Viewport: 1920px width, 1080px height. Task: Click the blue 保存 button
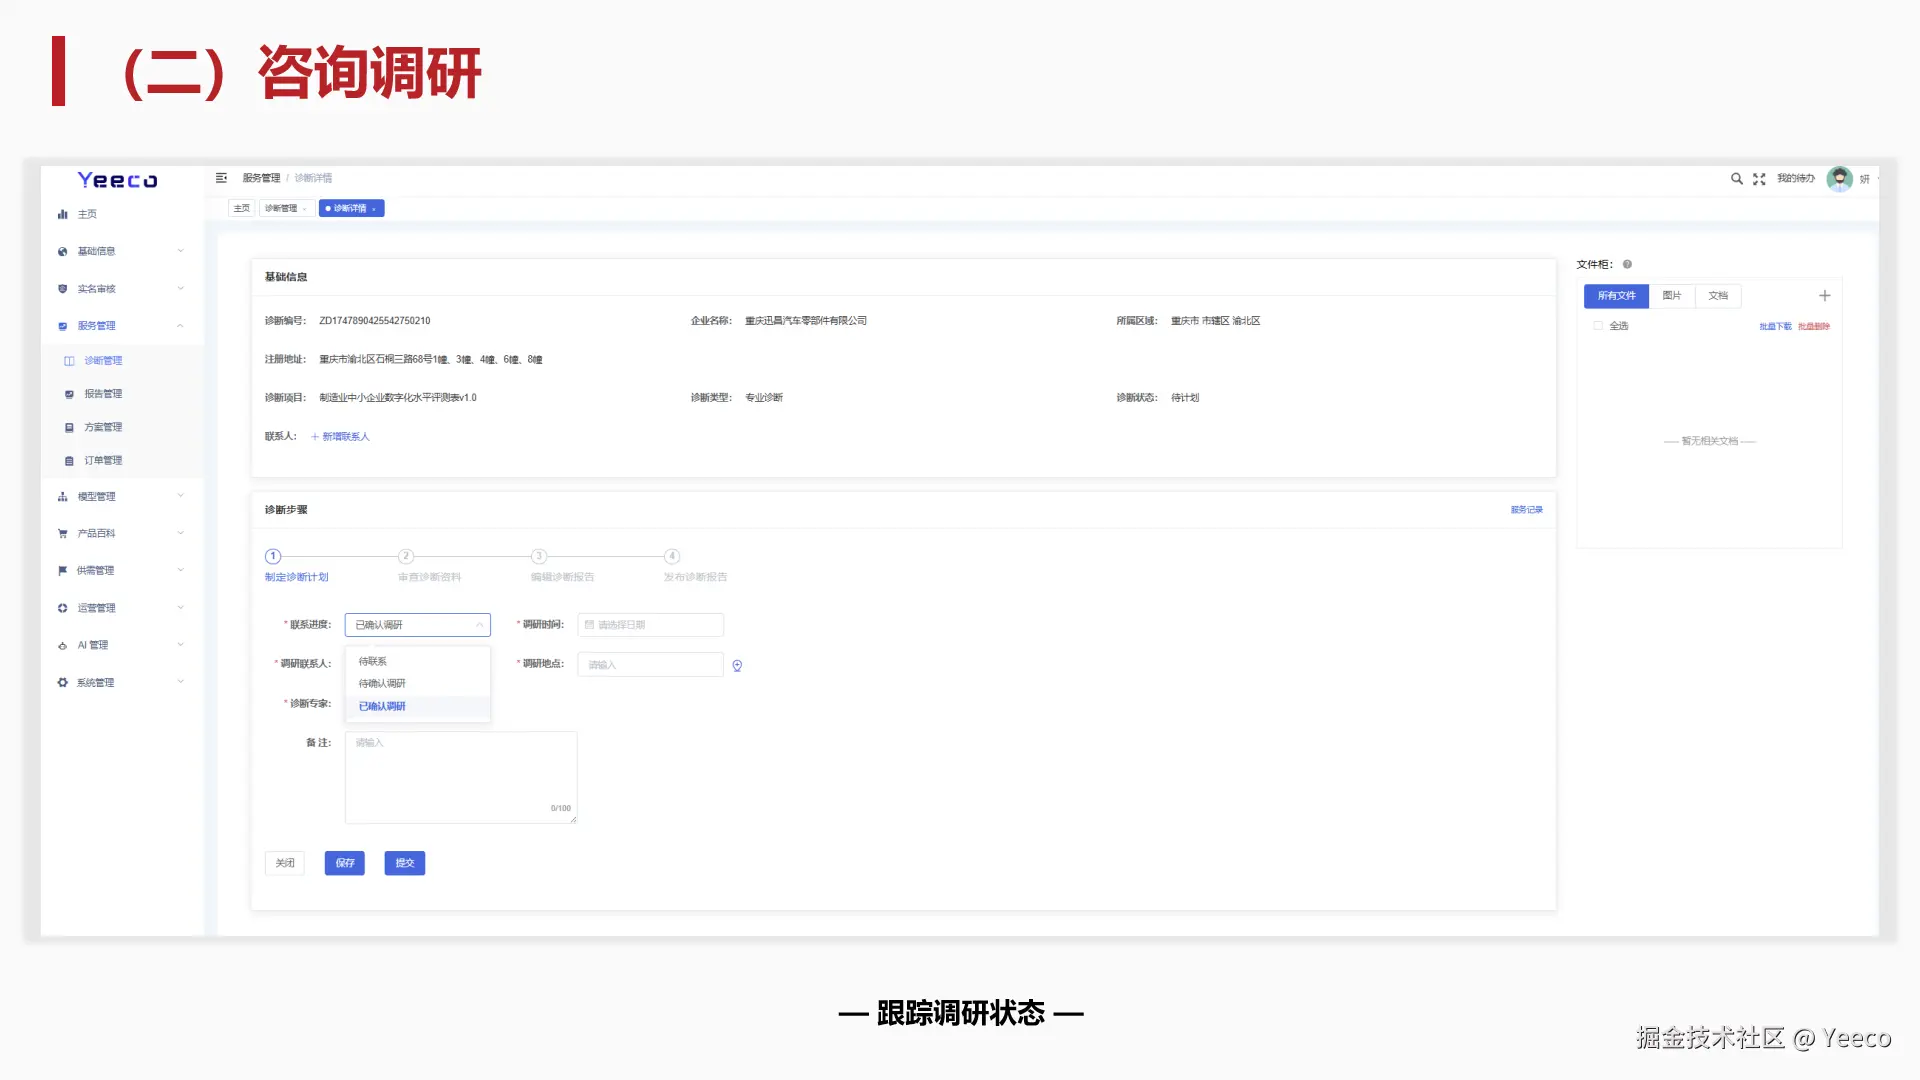pos(344,863)
